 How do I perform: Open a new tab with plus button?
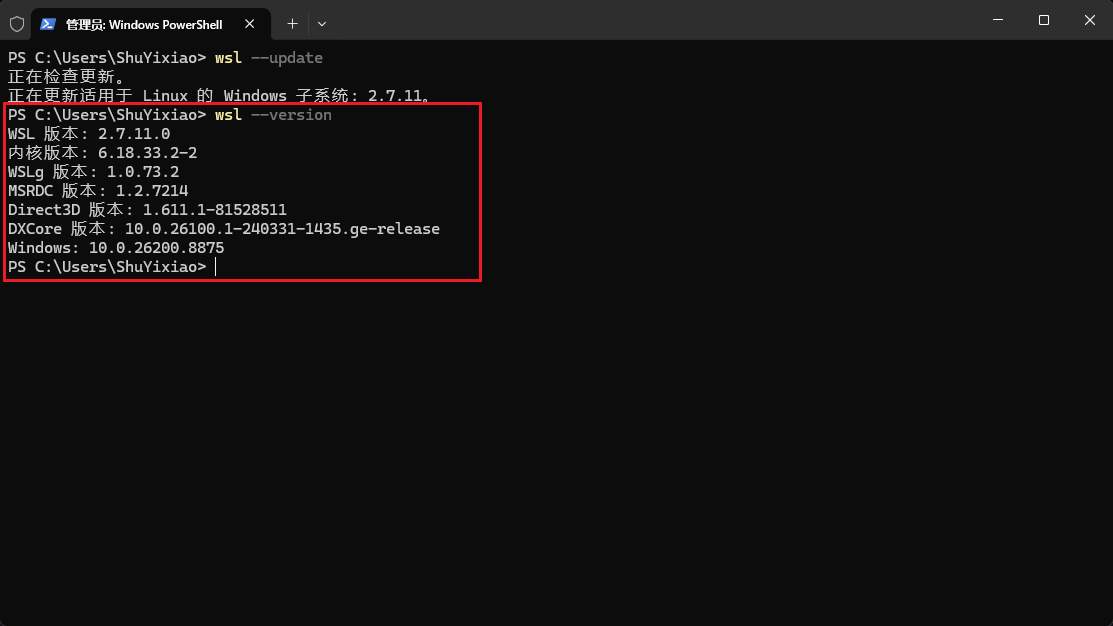point(292,24)
